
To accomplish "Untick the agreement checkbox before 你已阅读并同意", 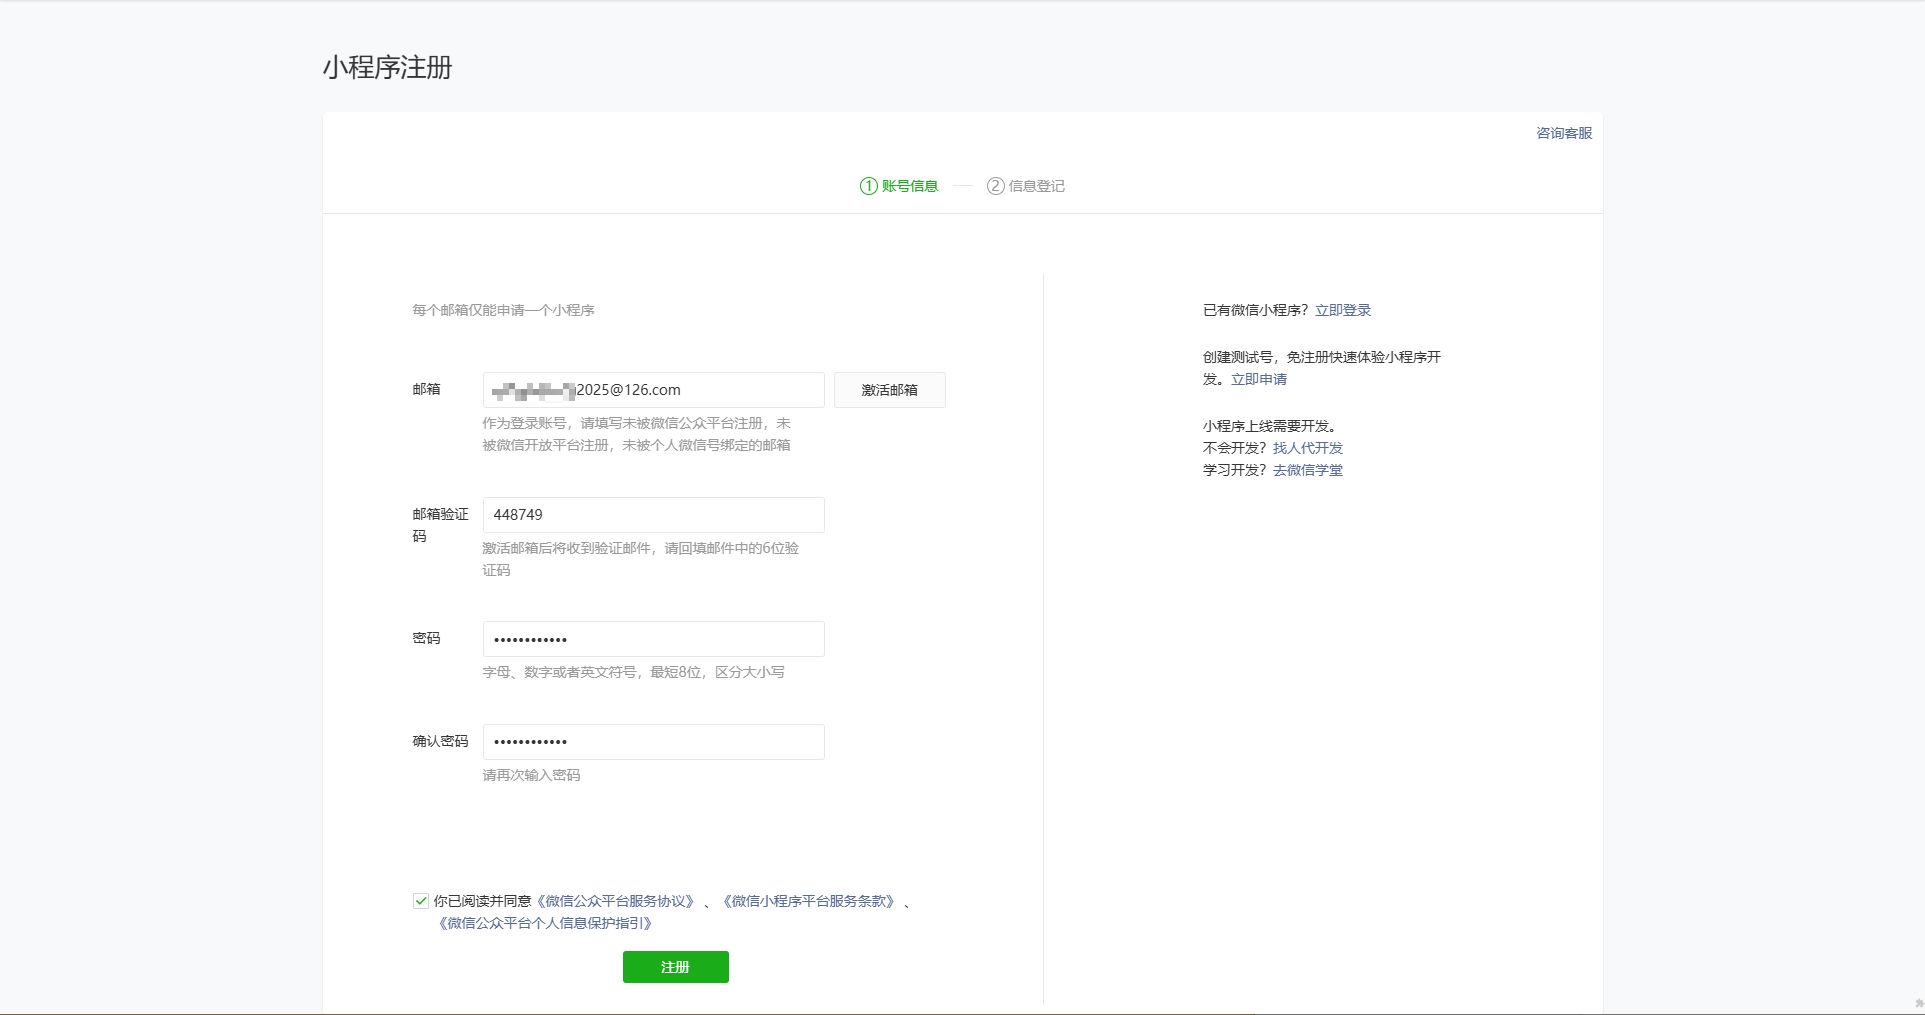I will tap(421, 901).
